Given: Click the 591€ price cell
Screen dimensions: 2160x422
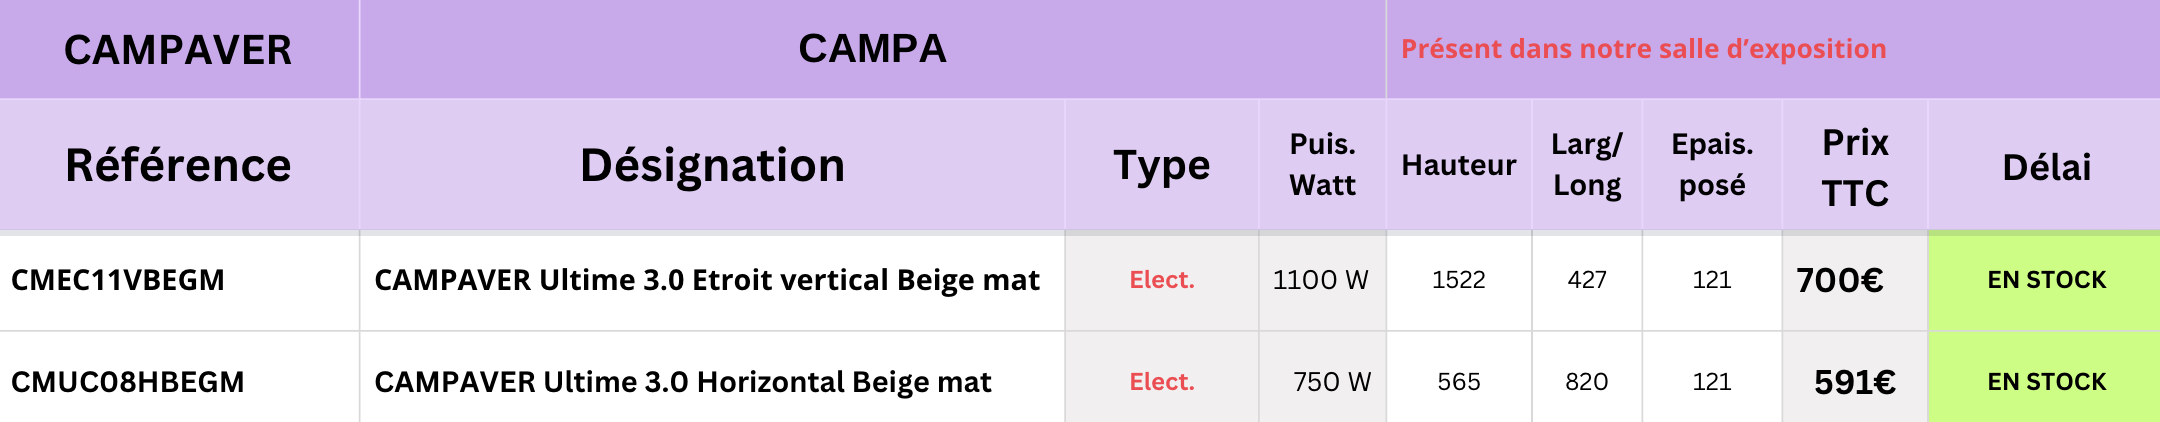Looking at the screenshot, I should [x=1855, y=382].
